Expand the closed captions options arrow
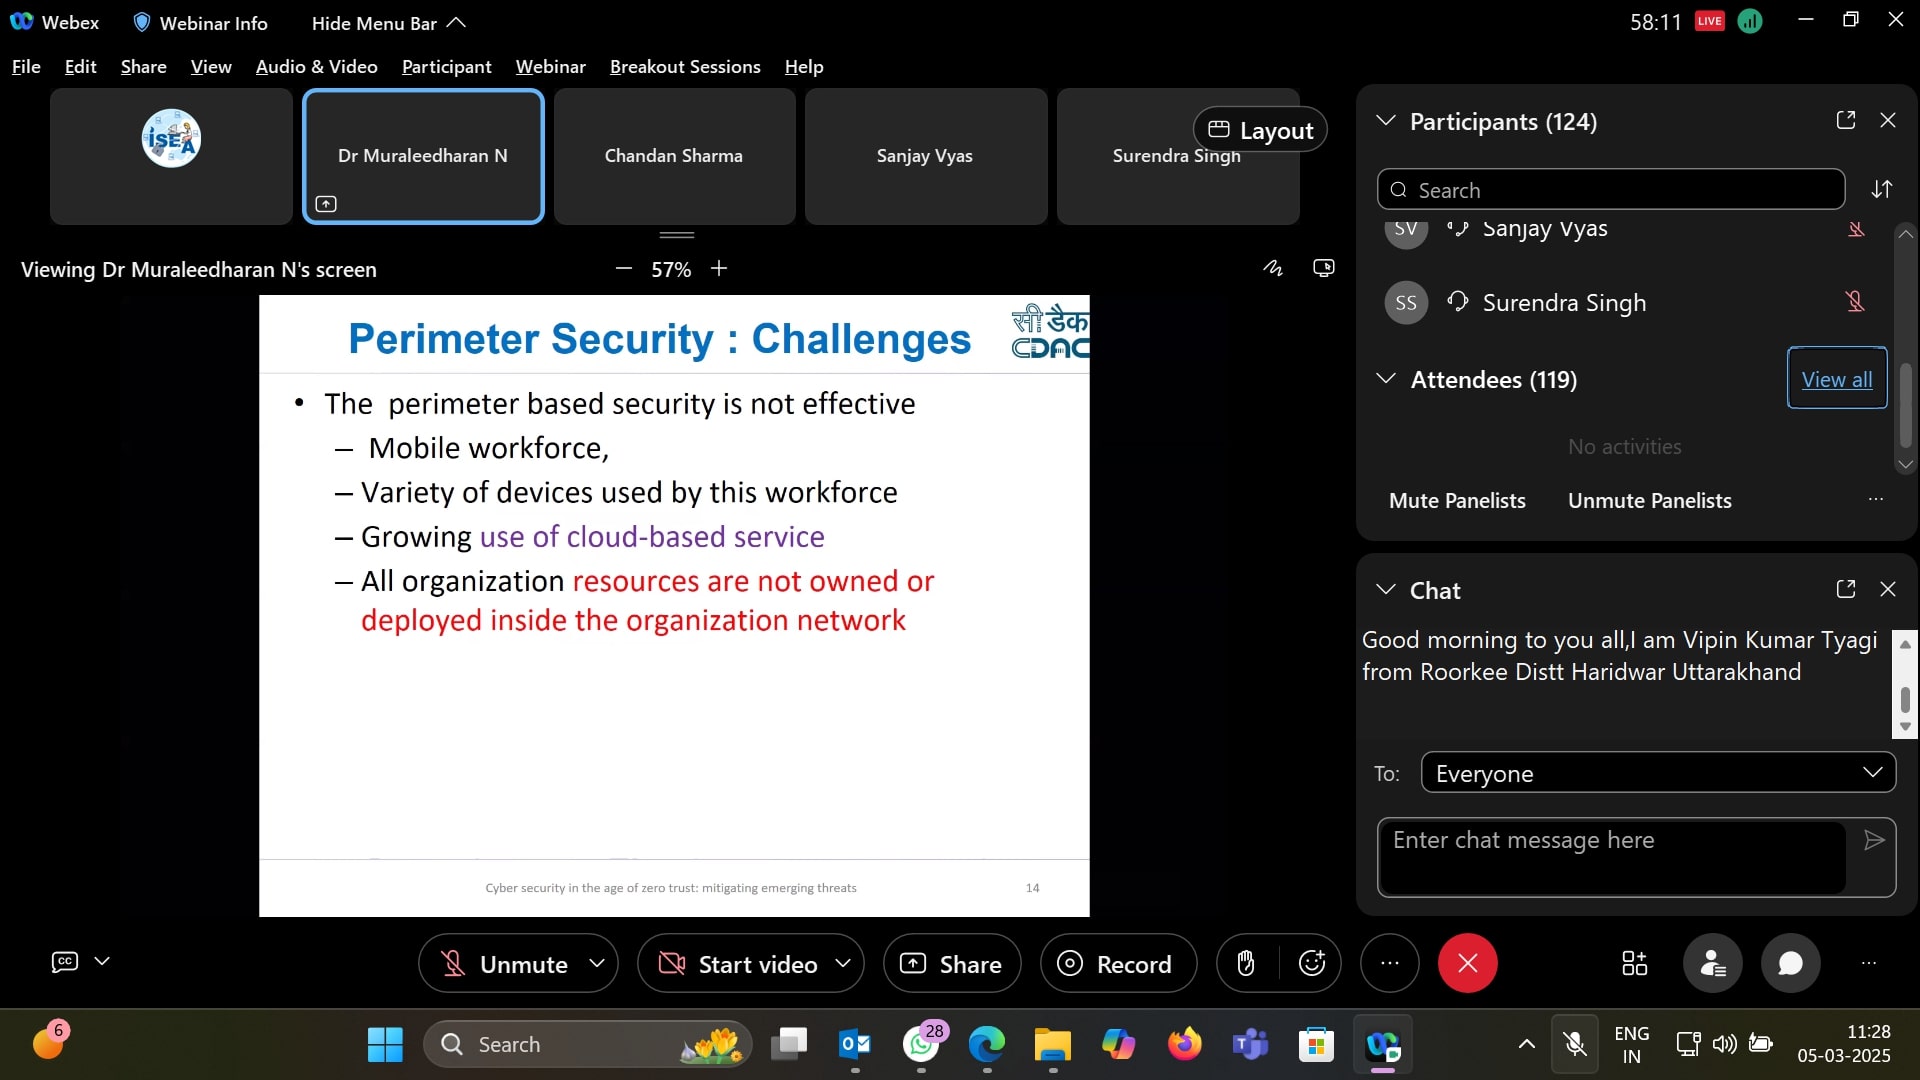 click(102, 961)
